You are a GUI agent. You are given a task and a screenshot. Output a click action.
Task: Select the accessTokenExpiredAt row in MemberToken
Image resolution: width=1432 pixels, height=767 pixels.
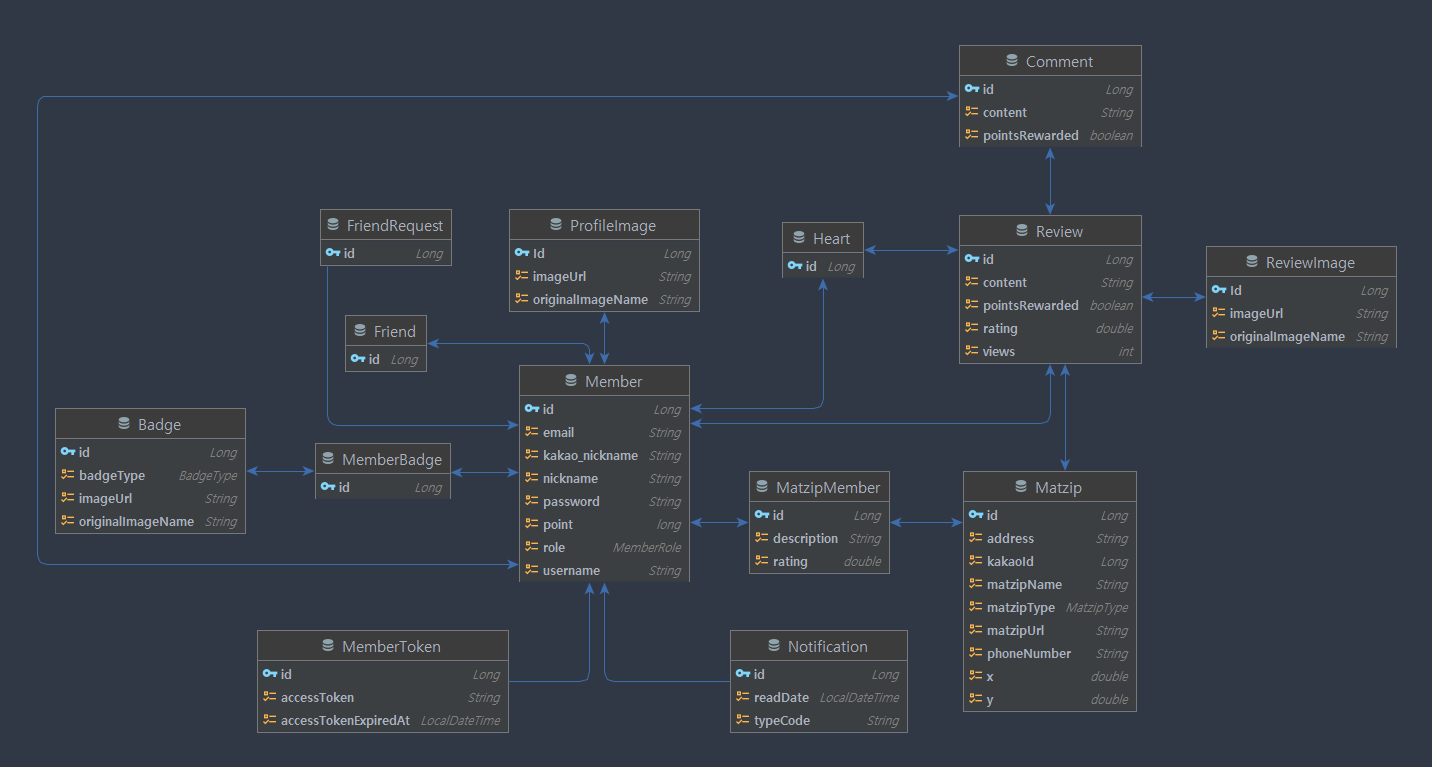(347, 720)
